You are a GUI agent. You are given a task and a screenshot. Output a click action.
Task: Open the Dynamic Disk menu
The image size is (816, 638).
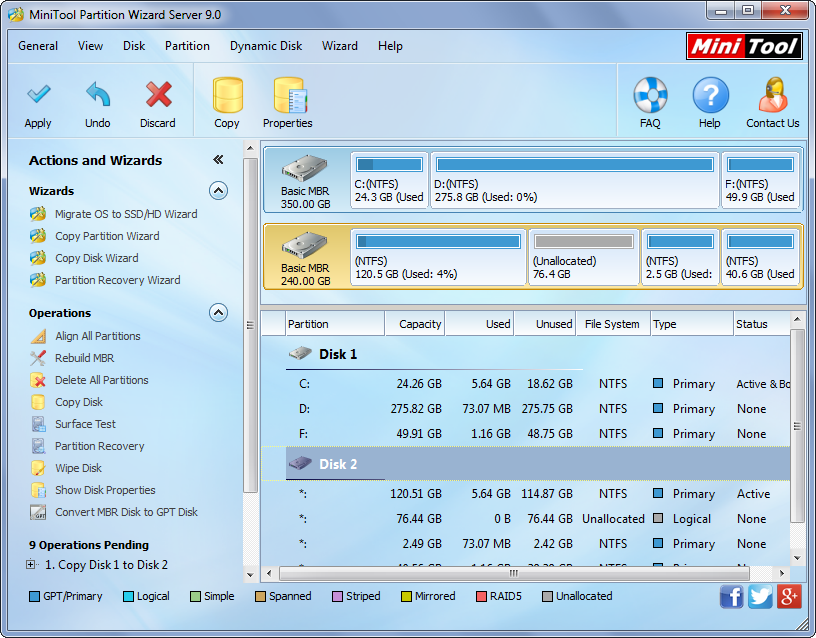coord(266,46)
